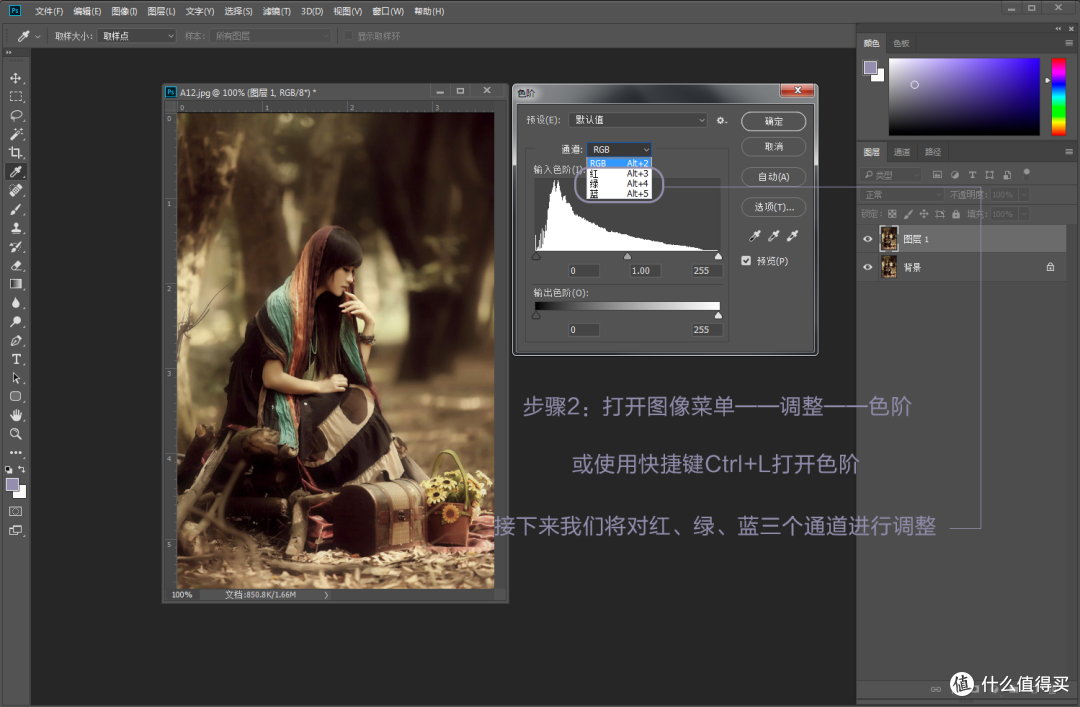Viewport: 1080px width, 707px height.
Task: Uncheck the 预览(P) preview checkbox
Action: click(x=746, y=260)
